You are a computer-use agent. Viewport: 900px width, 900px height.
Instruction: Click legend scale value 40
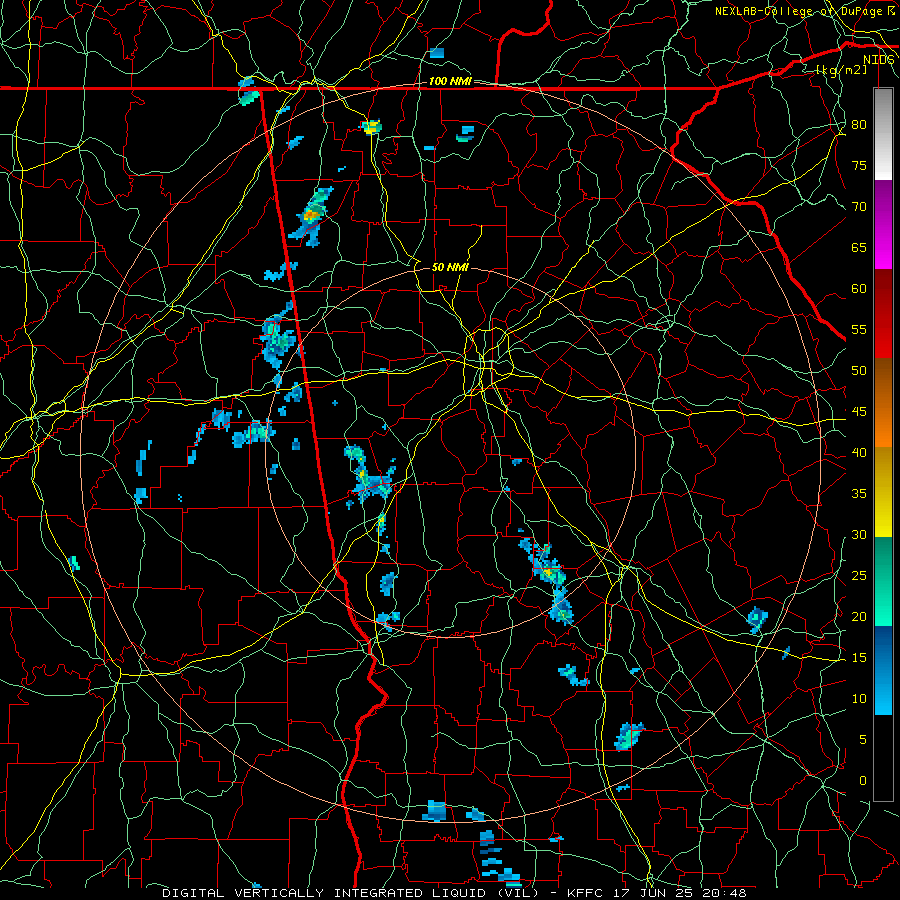[x=859, y=452]
